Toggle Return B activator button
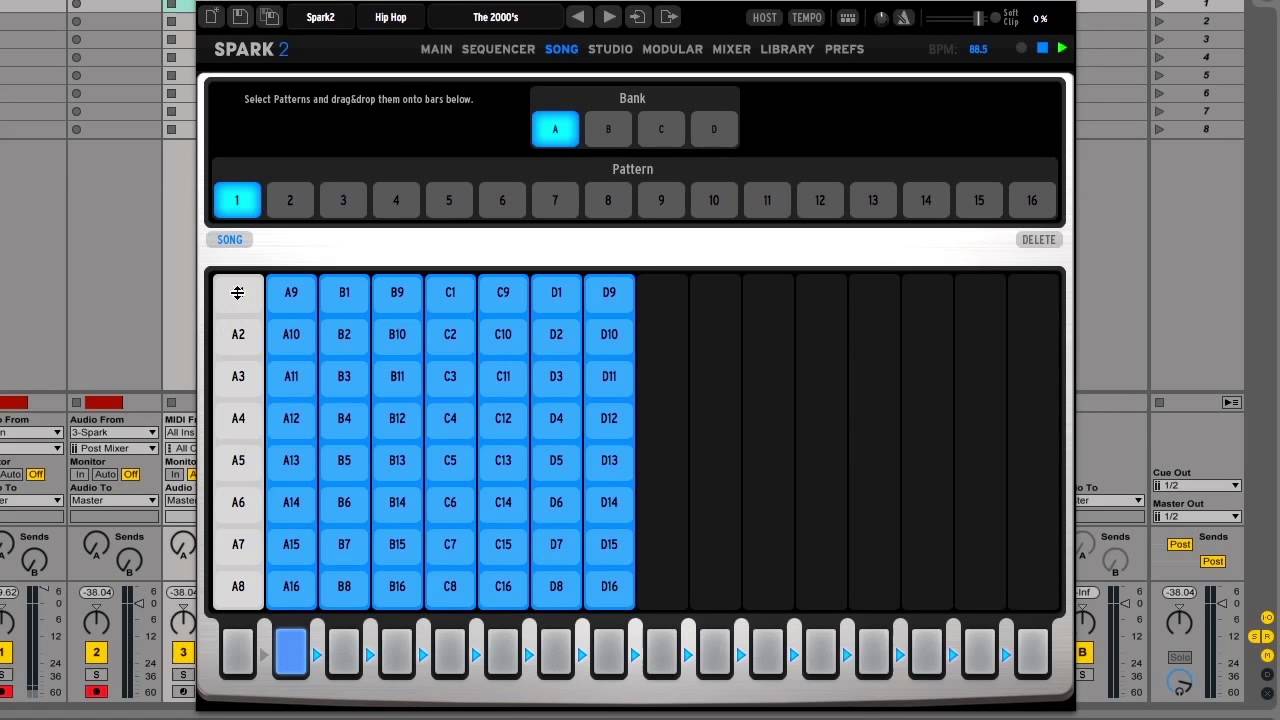Screen dimensions: 1280x720 [x=1083, y=653]
